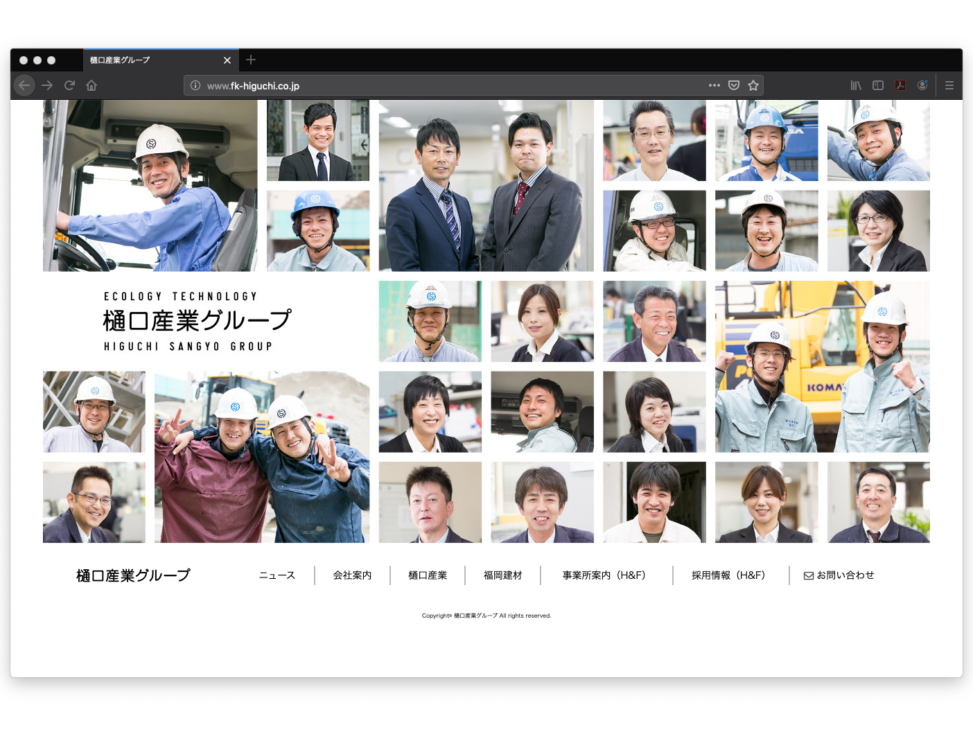Open the page actions three-dot menu
973x730 pixels.
714,86
